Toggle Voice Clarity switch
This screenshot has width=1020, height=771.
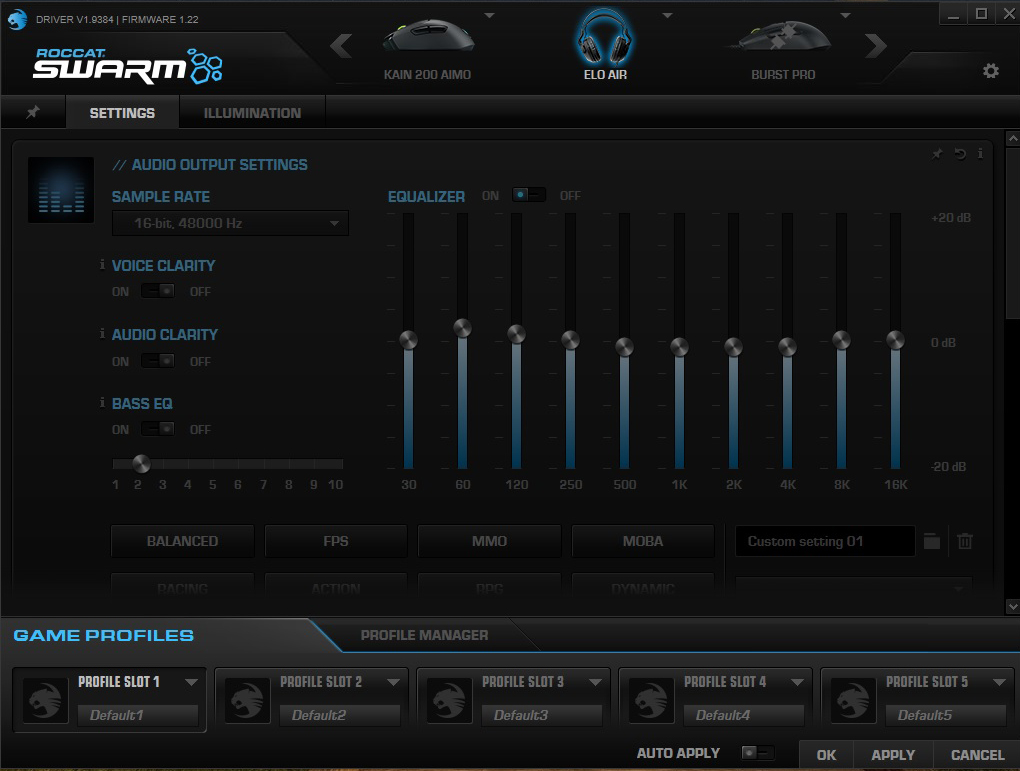[158, 291]
